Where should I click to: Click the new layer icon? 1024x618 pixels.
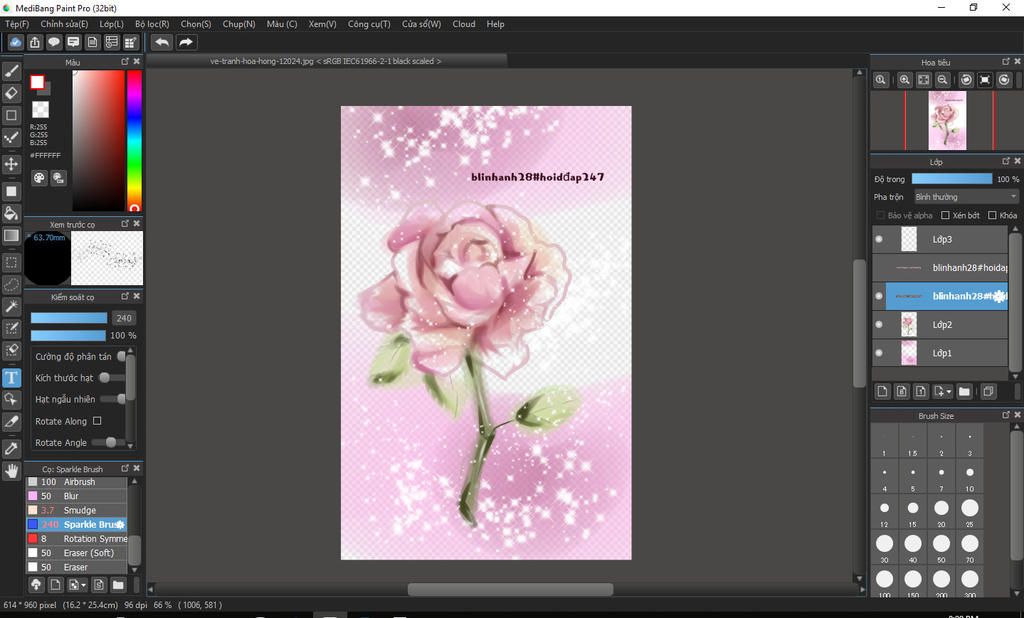(x=882, y=391)
